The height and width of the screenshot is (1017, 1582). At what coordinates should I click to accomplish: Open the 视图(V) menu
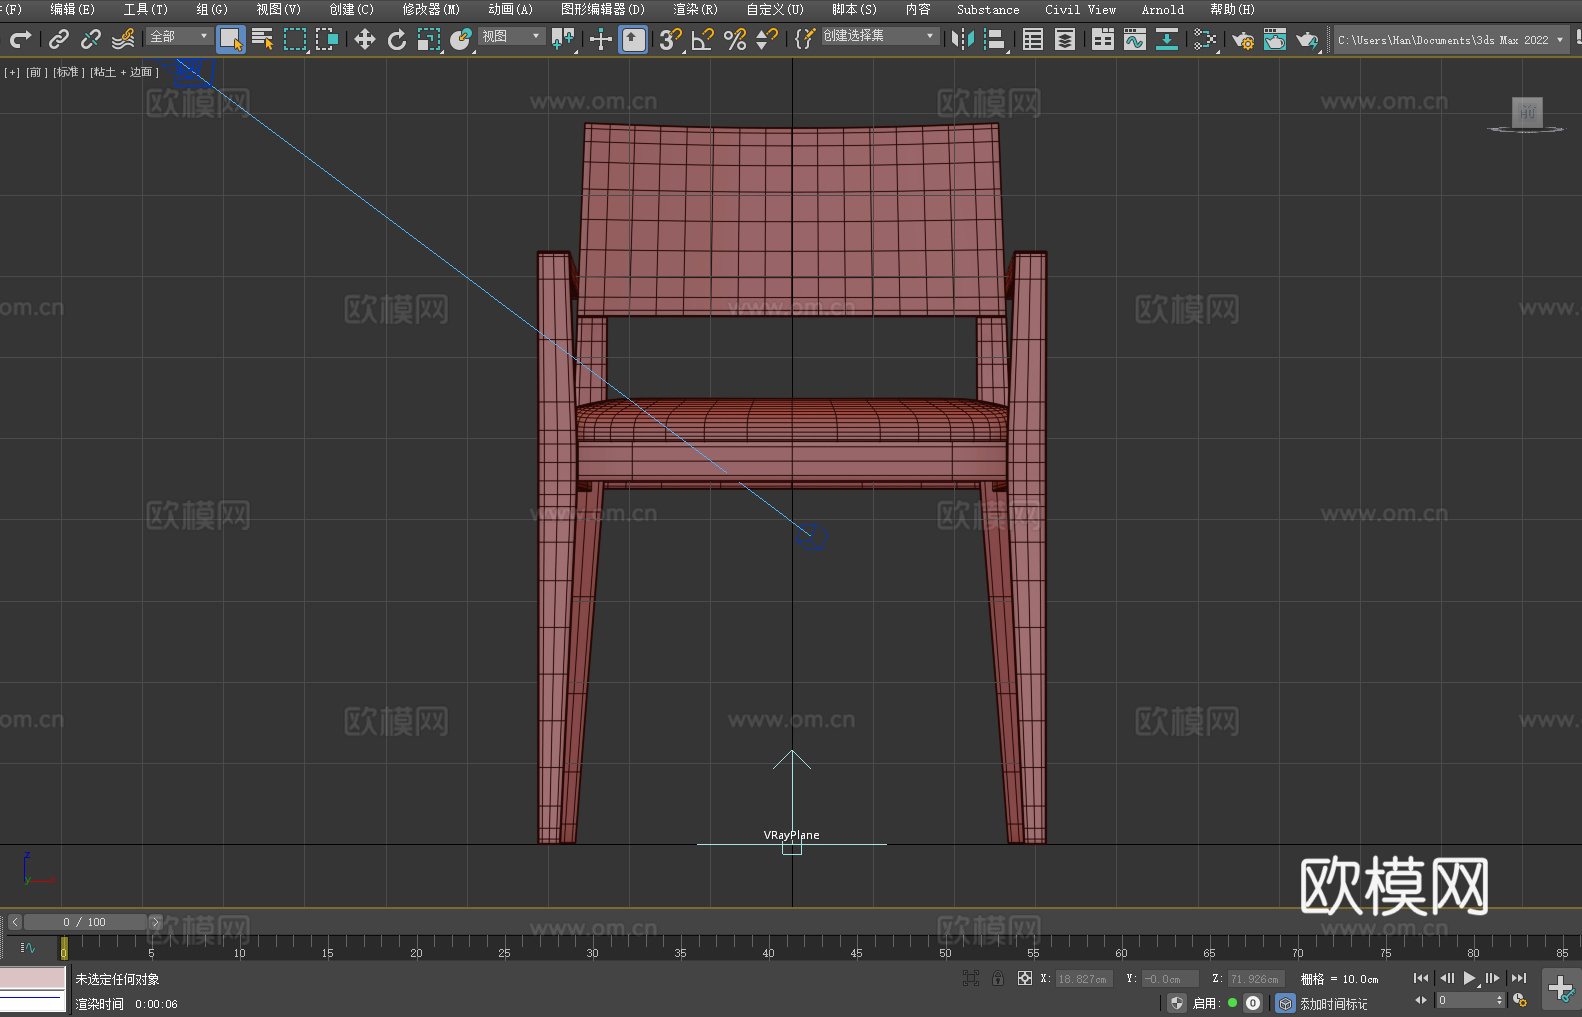(278, 9)
